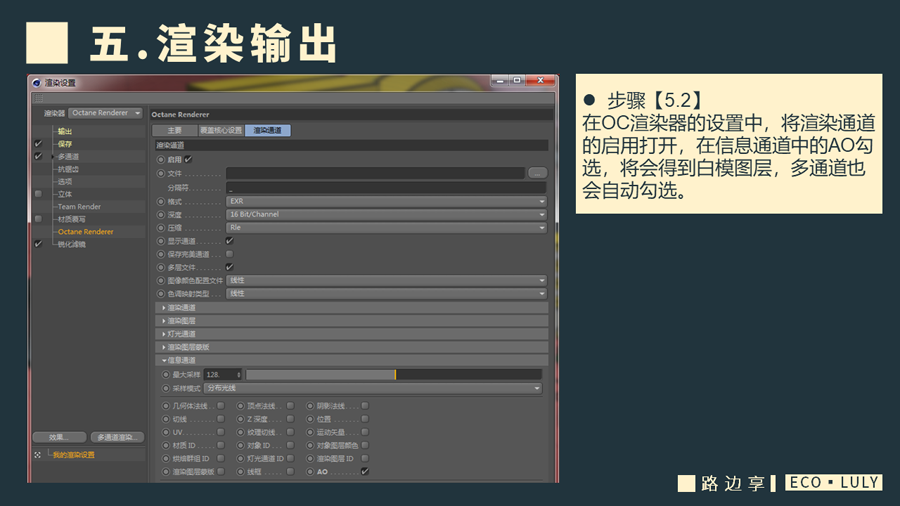
Task: Open the 渲染器 Octane Renderer dropdown
Action: tap(106, 113)
